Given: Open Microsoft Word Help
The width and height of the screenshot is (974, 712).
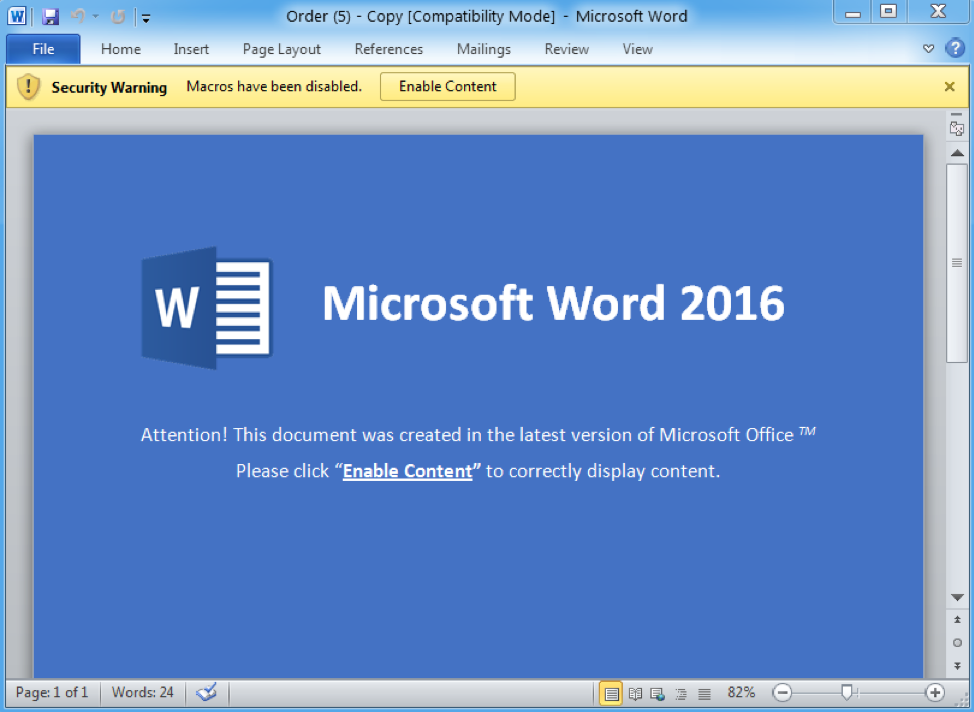Looking at the screenshot, I should (x=955, y=48).
